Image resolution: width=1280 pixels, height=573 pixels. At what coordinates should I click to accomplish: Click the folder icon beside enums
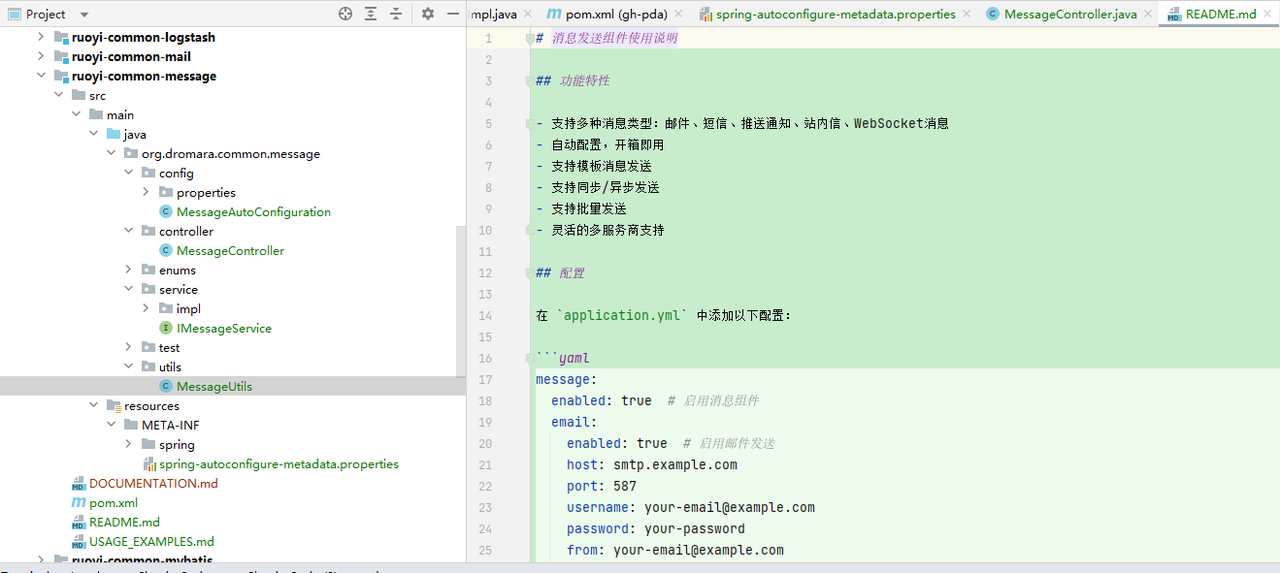148,270
